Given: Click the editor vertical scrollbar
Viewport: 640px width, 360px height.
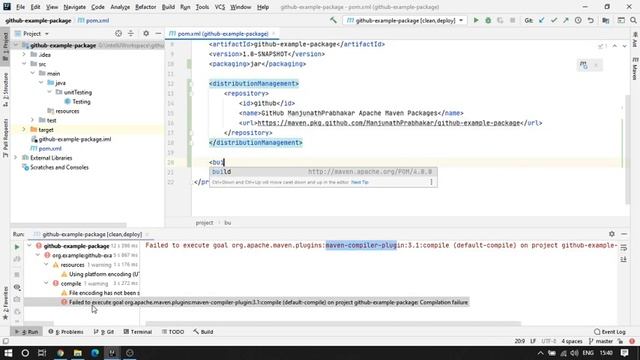Looking at the screenshot, I should 627,149.
